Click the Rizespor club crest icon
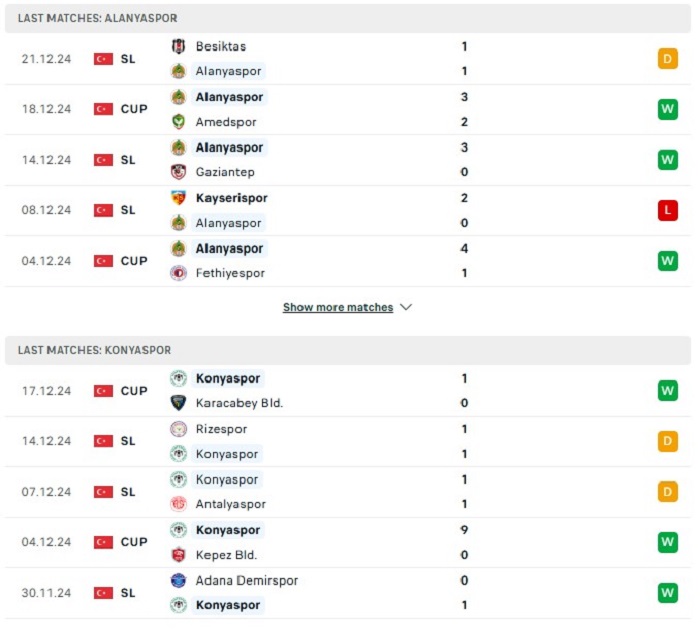This screenshot has height=631, width=700. point(179,429)
